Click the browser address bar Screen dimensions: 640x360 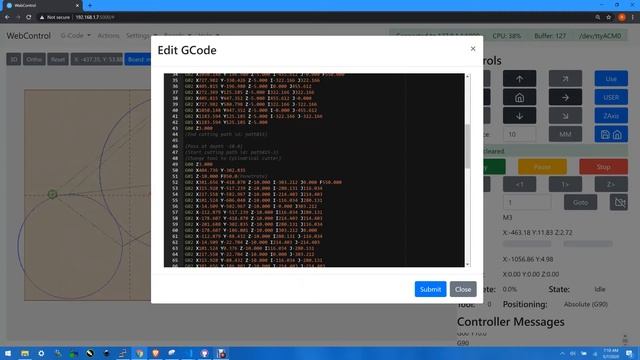coord(314,17)
